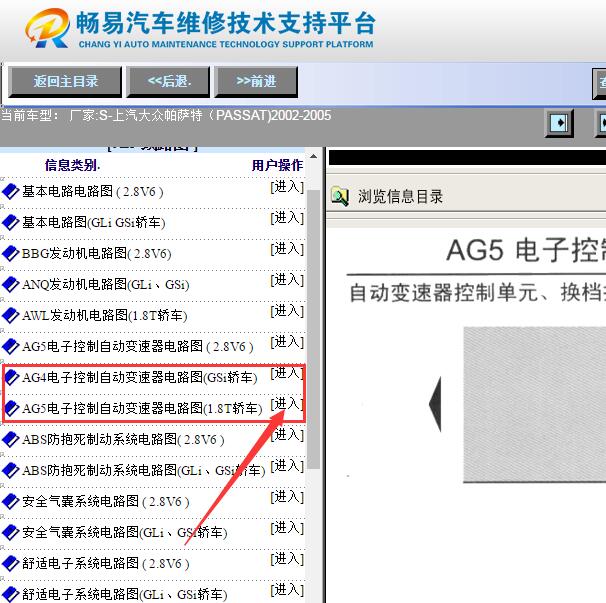Image resolution: width=606 pixels, height=603 pixels.
Task: Click the left list vertical scrollbar thumb
Action: coord(313,329)
